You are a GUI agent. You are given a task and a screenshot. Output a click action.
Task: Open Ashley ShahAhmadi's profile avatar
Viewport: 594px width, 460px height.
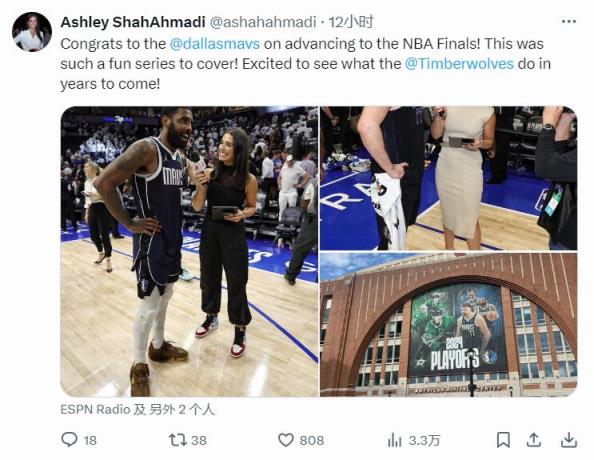32,32
